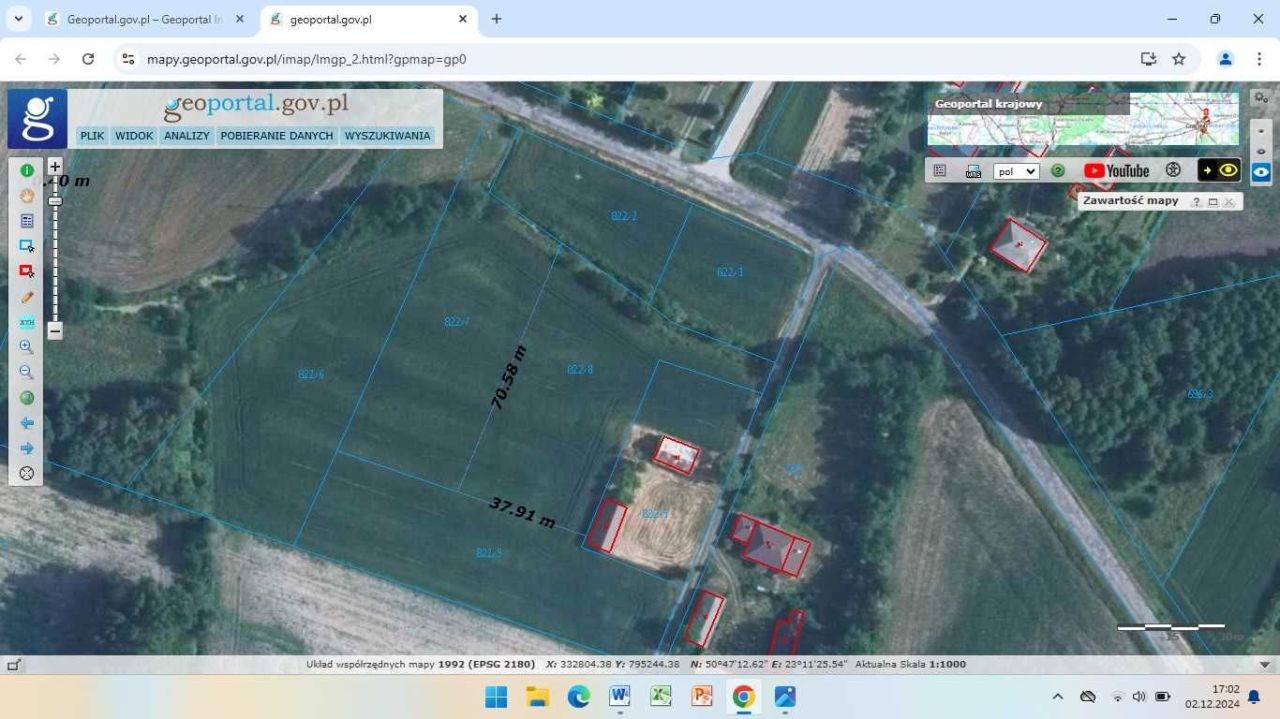
Task: Click the green globe full extent tool
Action: coord(27,398)
